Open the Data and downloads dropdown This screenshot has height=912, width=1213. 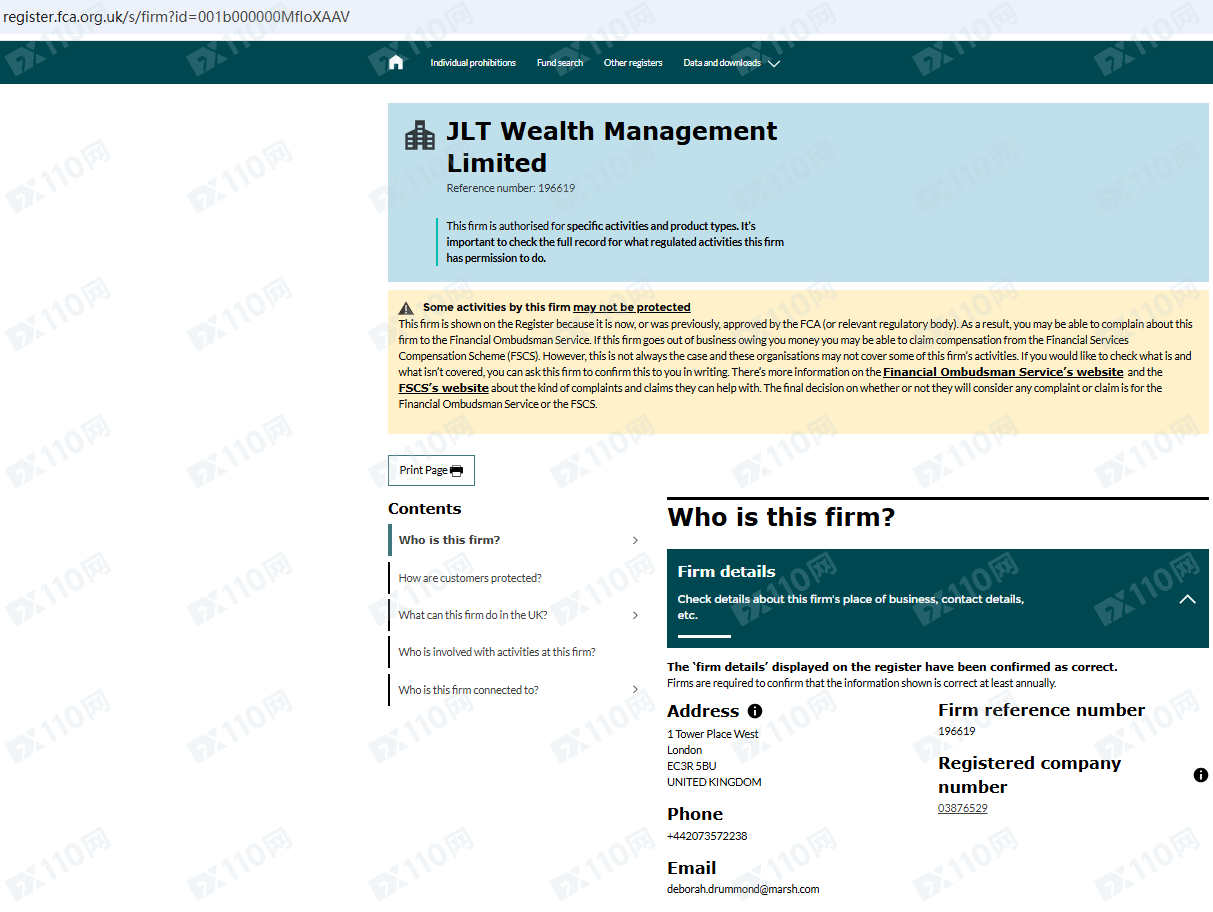[x=731, y=63]
